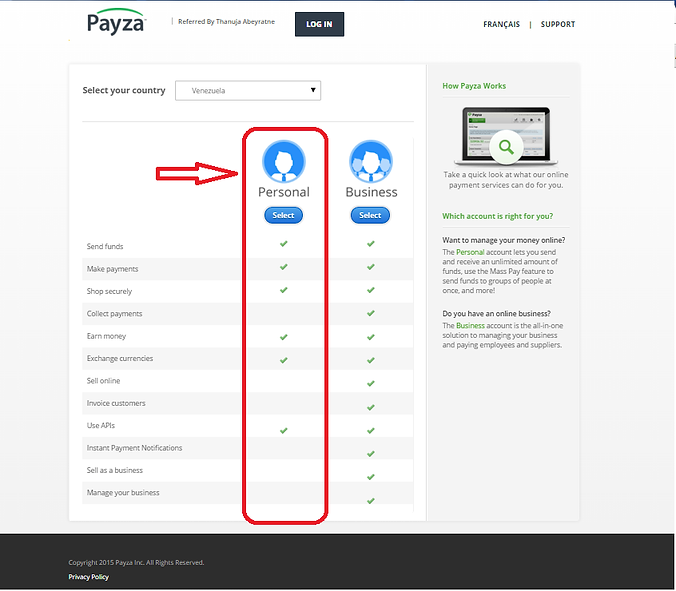676x591 pixels.
Task: Click the Business checkmark for Invoice customers
Action: 370,407
